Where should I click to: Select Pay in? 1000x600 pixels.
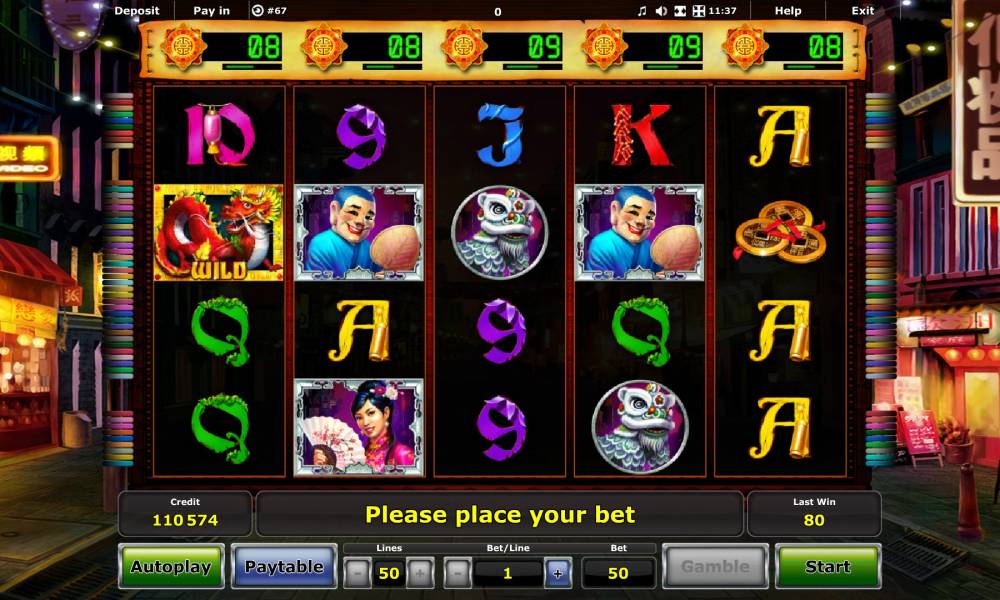[211, 11]
